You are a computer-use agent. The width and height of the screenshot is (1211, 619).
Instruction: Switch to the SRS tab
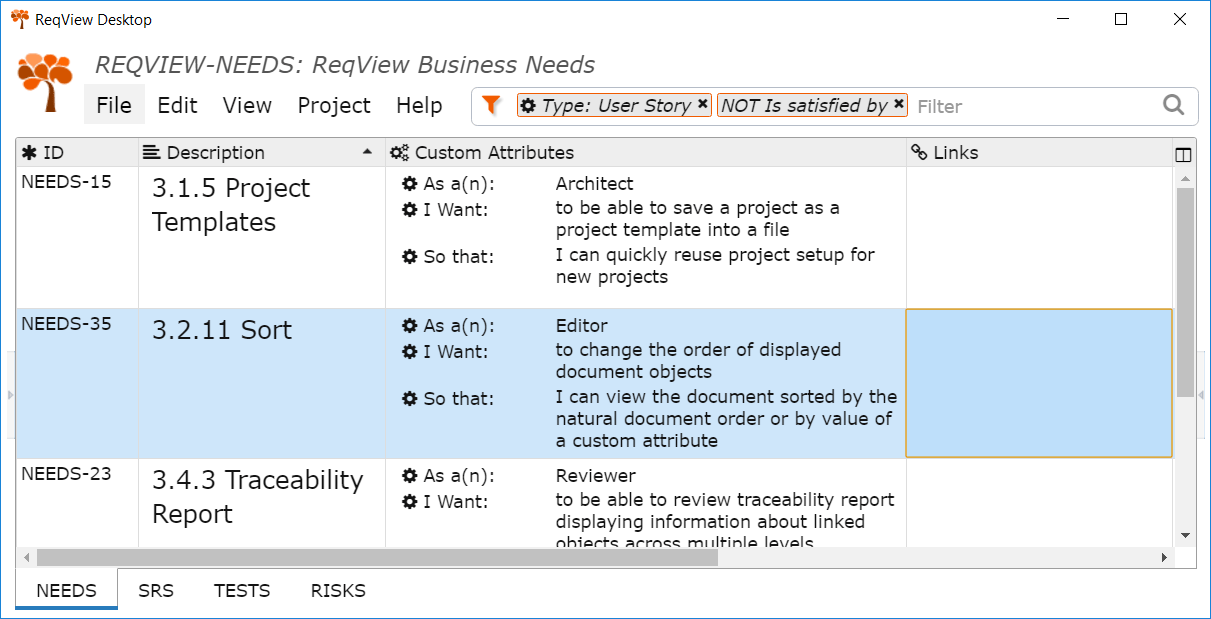coord(155,591)
